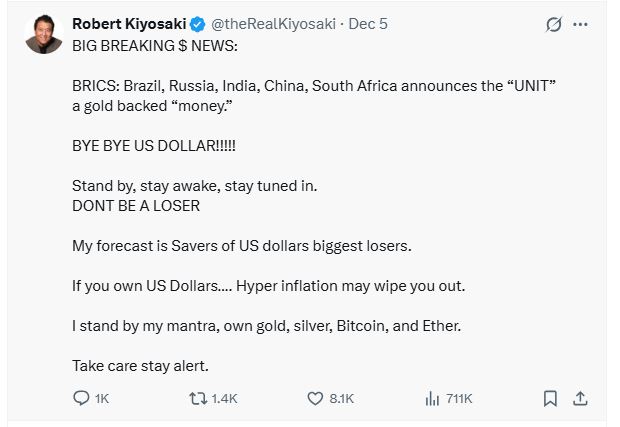Open the three-dot more options menu
Screen dimensions: 620x427
point(580,25)
